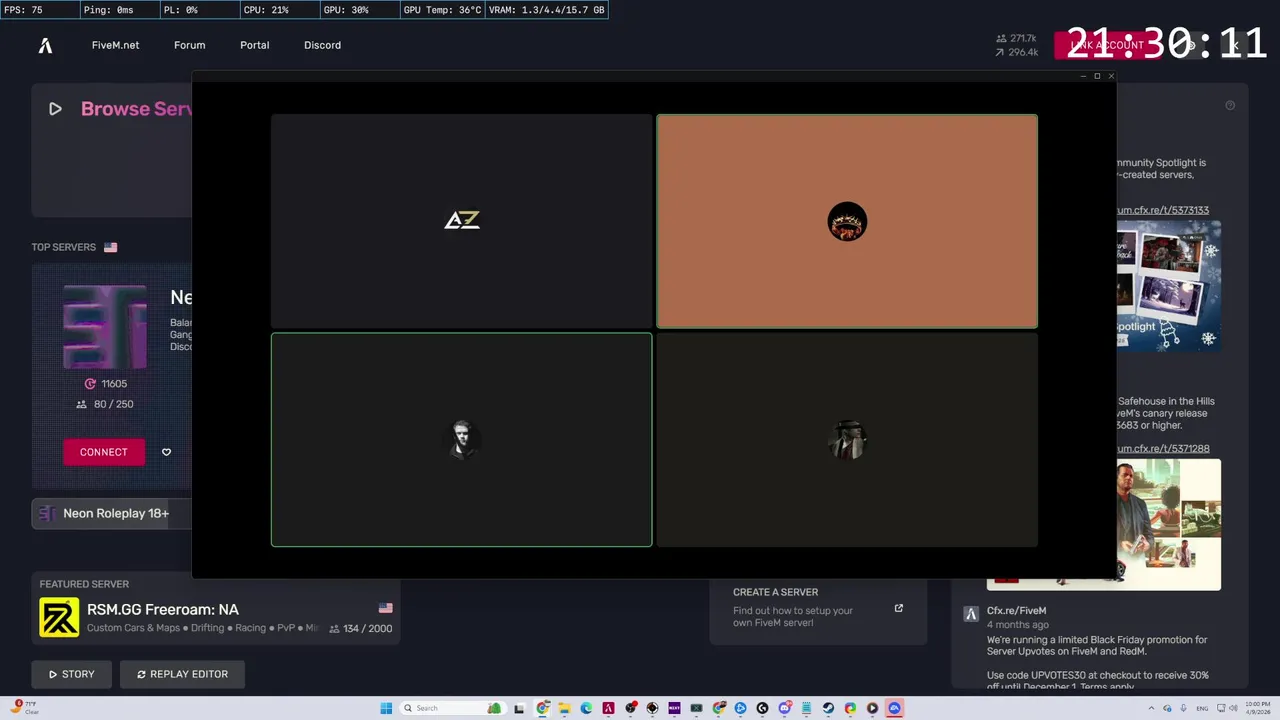Open Notepad from the taskbar
1280x720 pixels.
[x=806, y=708]
